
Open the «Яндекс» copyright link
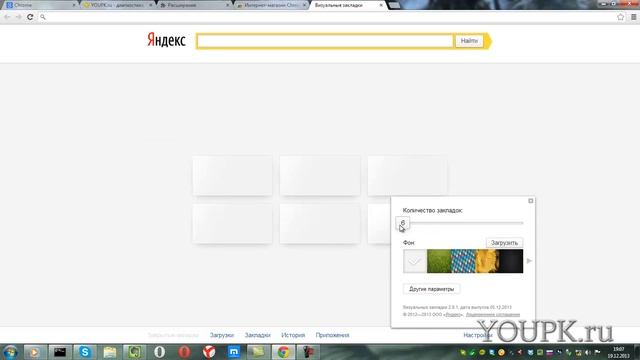(453, 315)
